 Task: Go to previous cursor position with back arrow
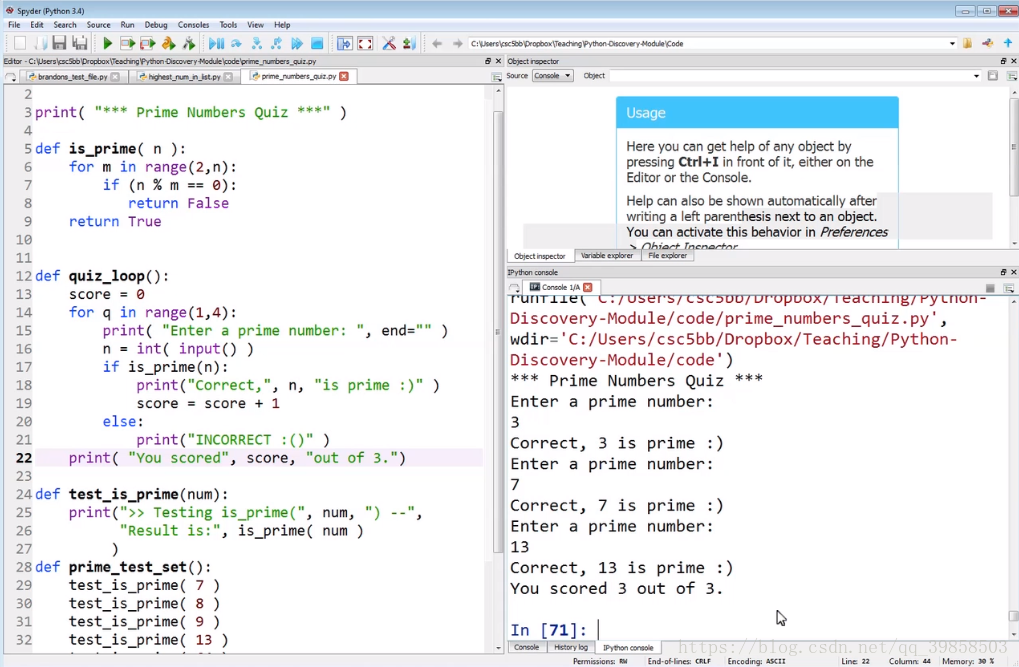437,44
